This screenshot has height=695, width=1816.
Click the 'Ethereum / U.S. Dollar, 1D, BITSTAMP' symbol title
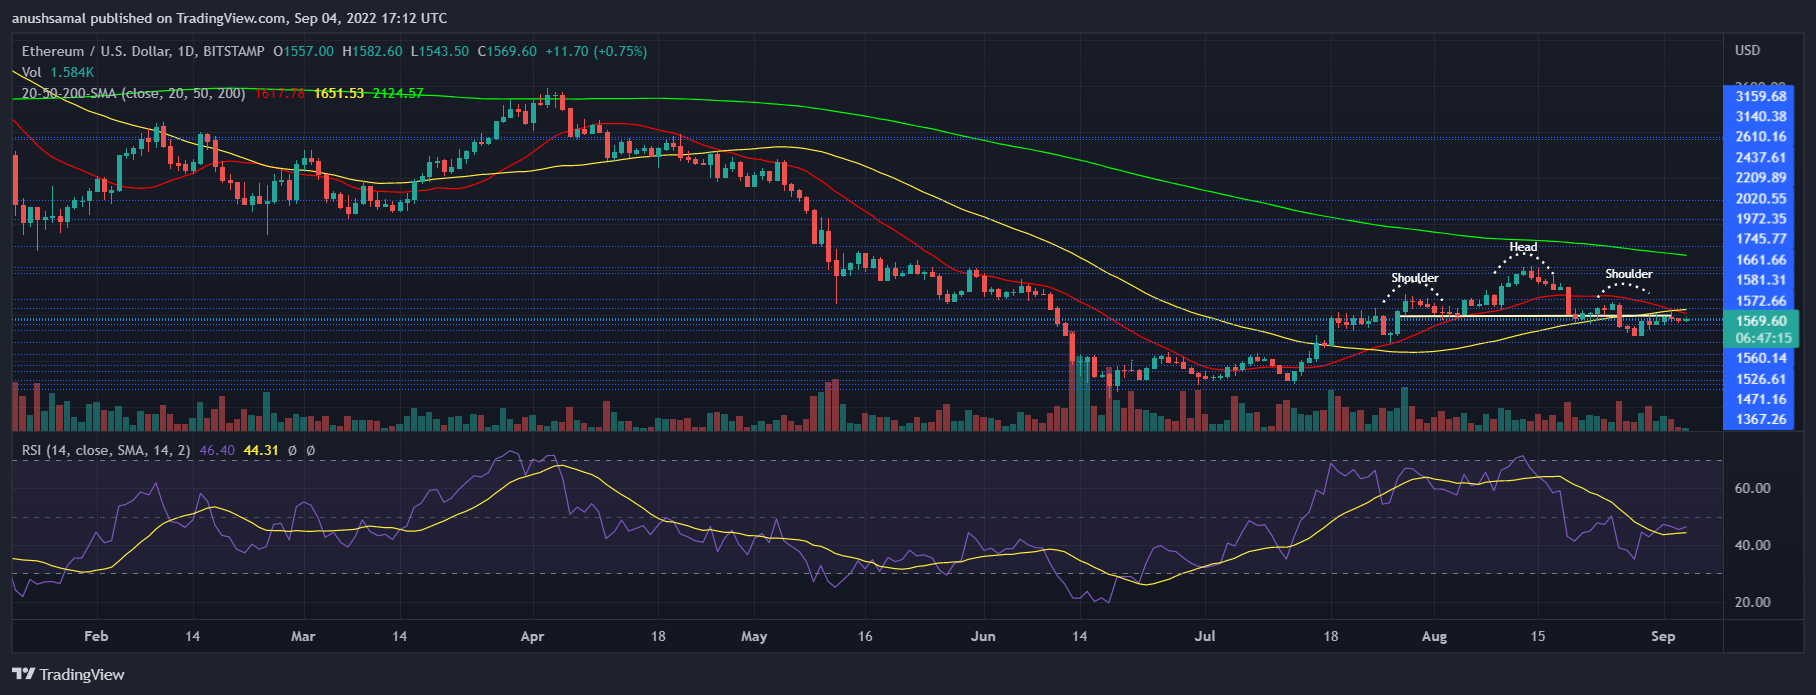point(143,51)
